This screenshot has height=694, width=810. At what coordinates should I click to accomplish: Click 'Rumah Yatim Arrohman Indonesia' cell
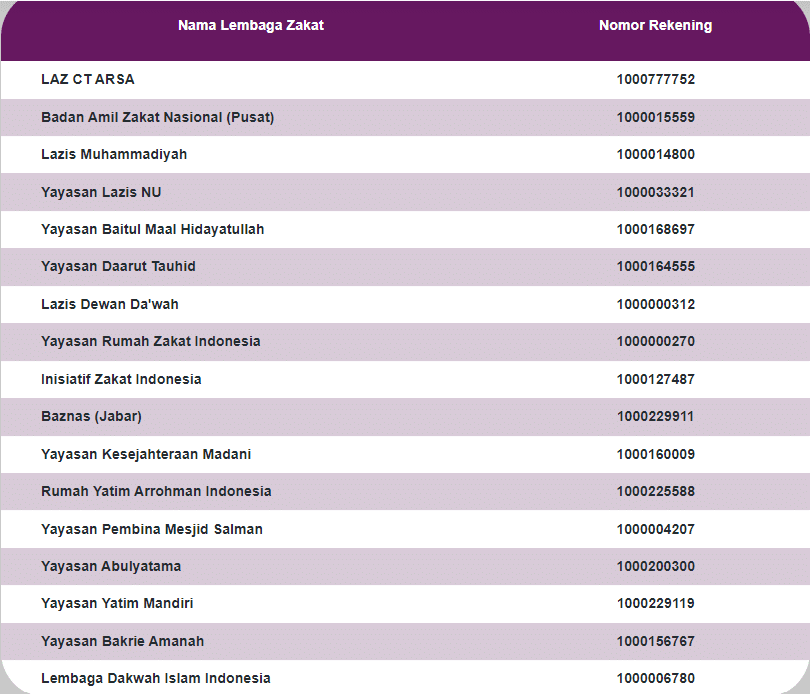click(x=156, y=491)
